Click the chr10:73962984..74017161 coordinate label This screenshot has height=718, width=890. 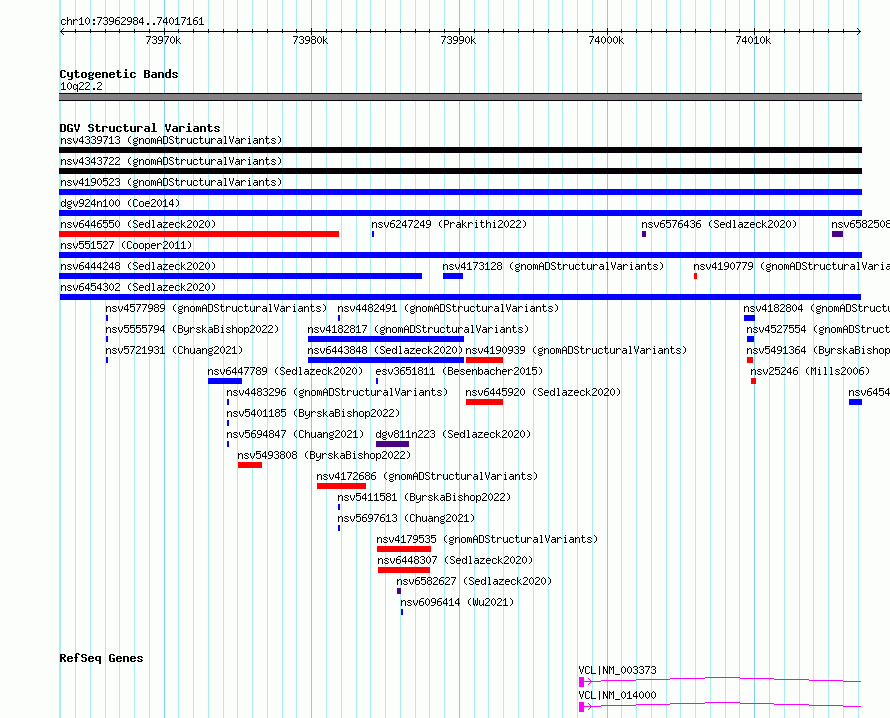point(132,22)
